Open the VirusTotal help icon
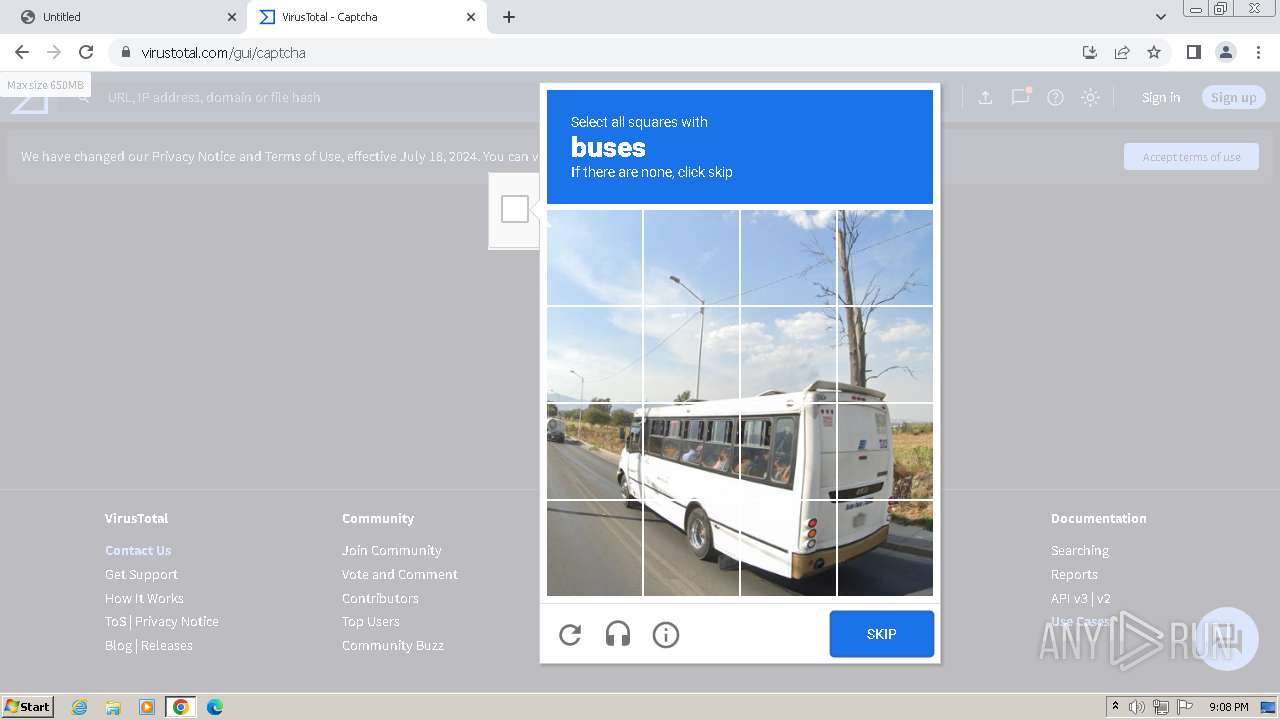 pyautogui.click(x=1055, y=97)
